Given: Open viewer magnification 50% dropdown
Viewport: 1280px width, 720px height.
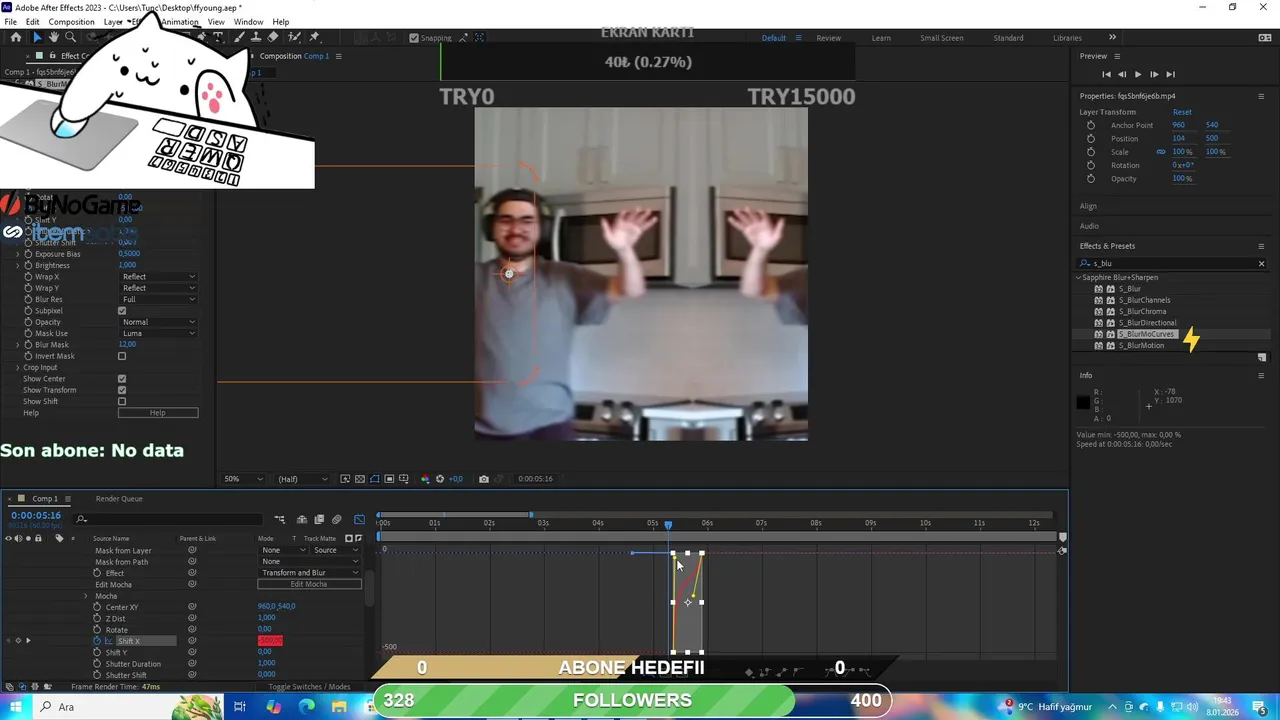Looking at the screenshot, I should point(244,479).
